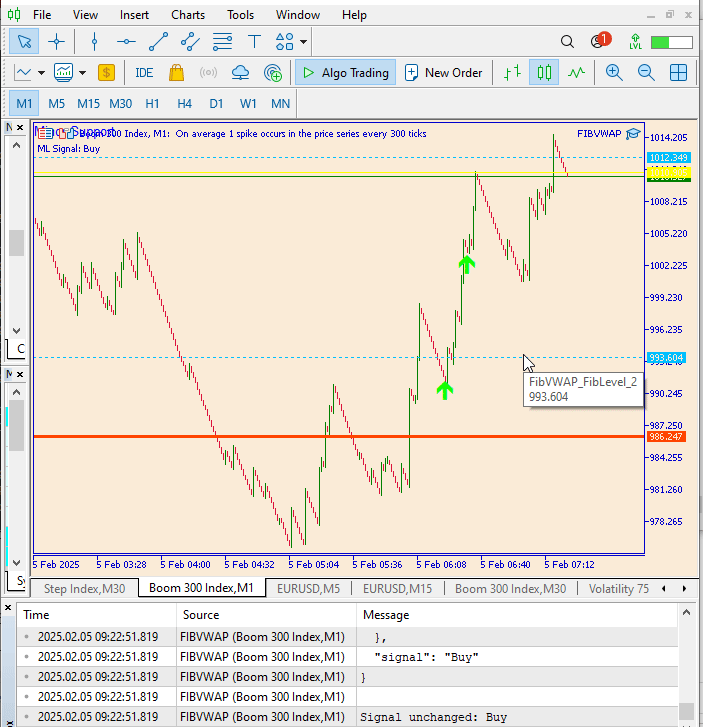Image resolution: width=703 pixels, height=727 pixels.
Task: Switch to EURUSD,M5 chart tab
Action: click(308, 589)
